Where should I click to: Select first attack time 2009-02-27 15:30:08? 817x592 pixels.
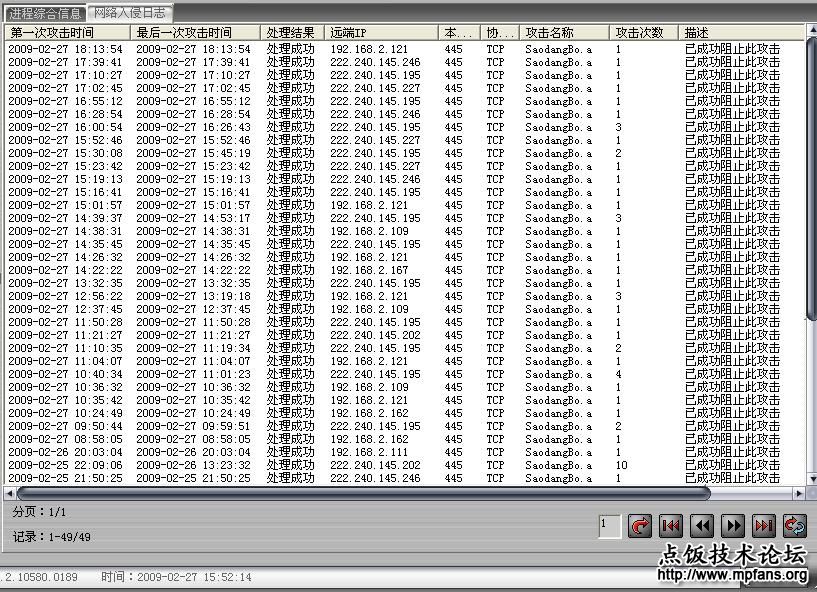pyautogui.click(x=66, y=153)
